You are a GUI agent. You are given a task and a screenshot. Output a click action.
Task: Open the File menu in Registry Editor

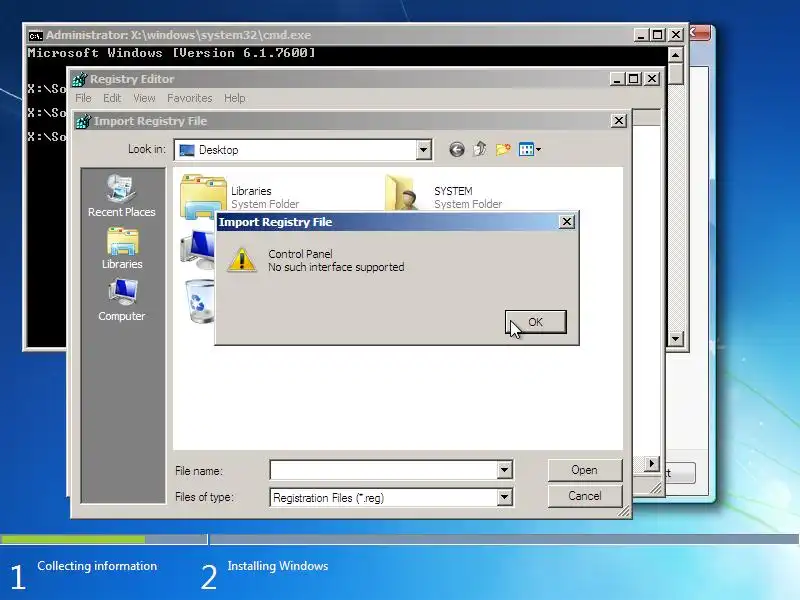83,98
